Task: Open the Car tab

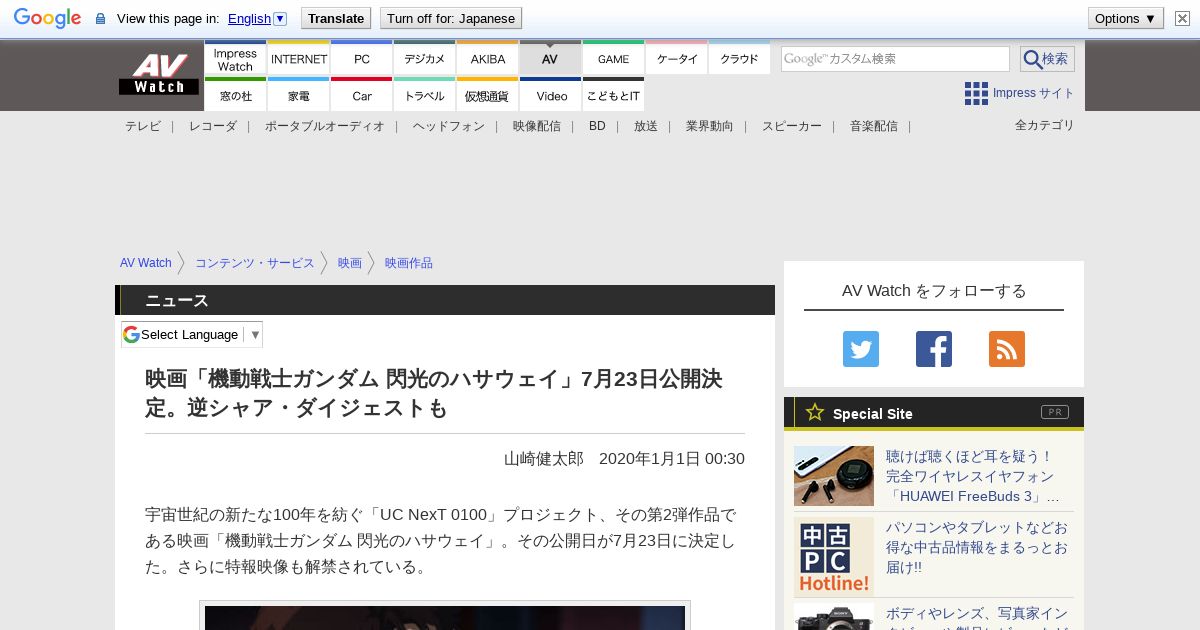Action: (x=361, y=95)
